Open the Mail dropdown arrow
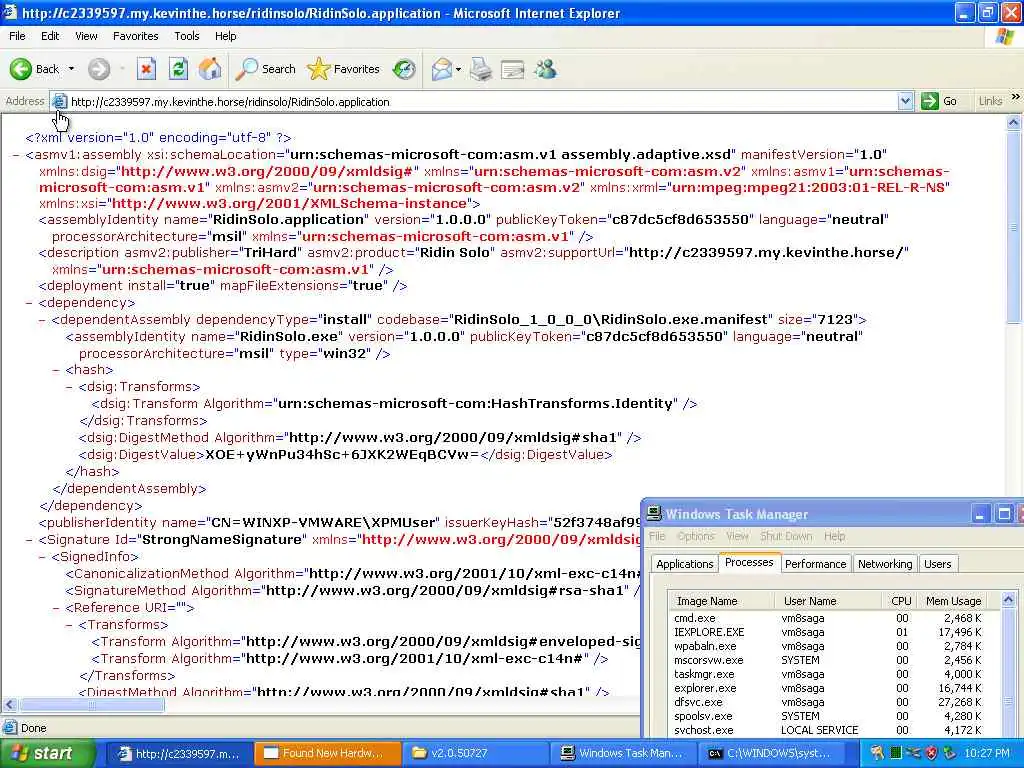Screen dimensions: 1024x768 tap(458, 69)
